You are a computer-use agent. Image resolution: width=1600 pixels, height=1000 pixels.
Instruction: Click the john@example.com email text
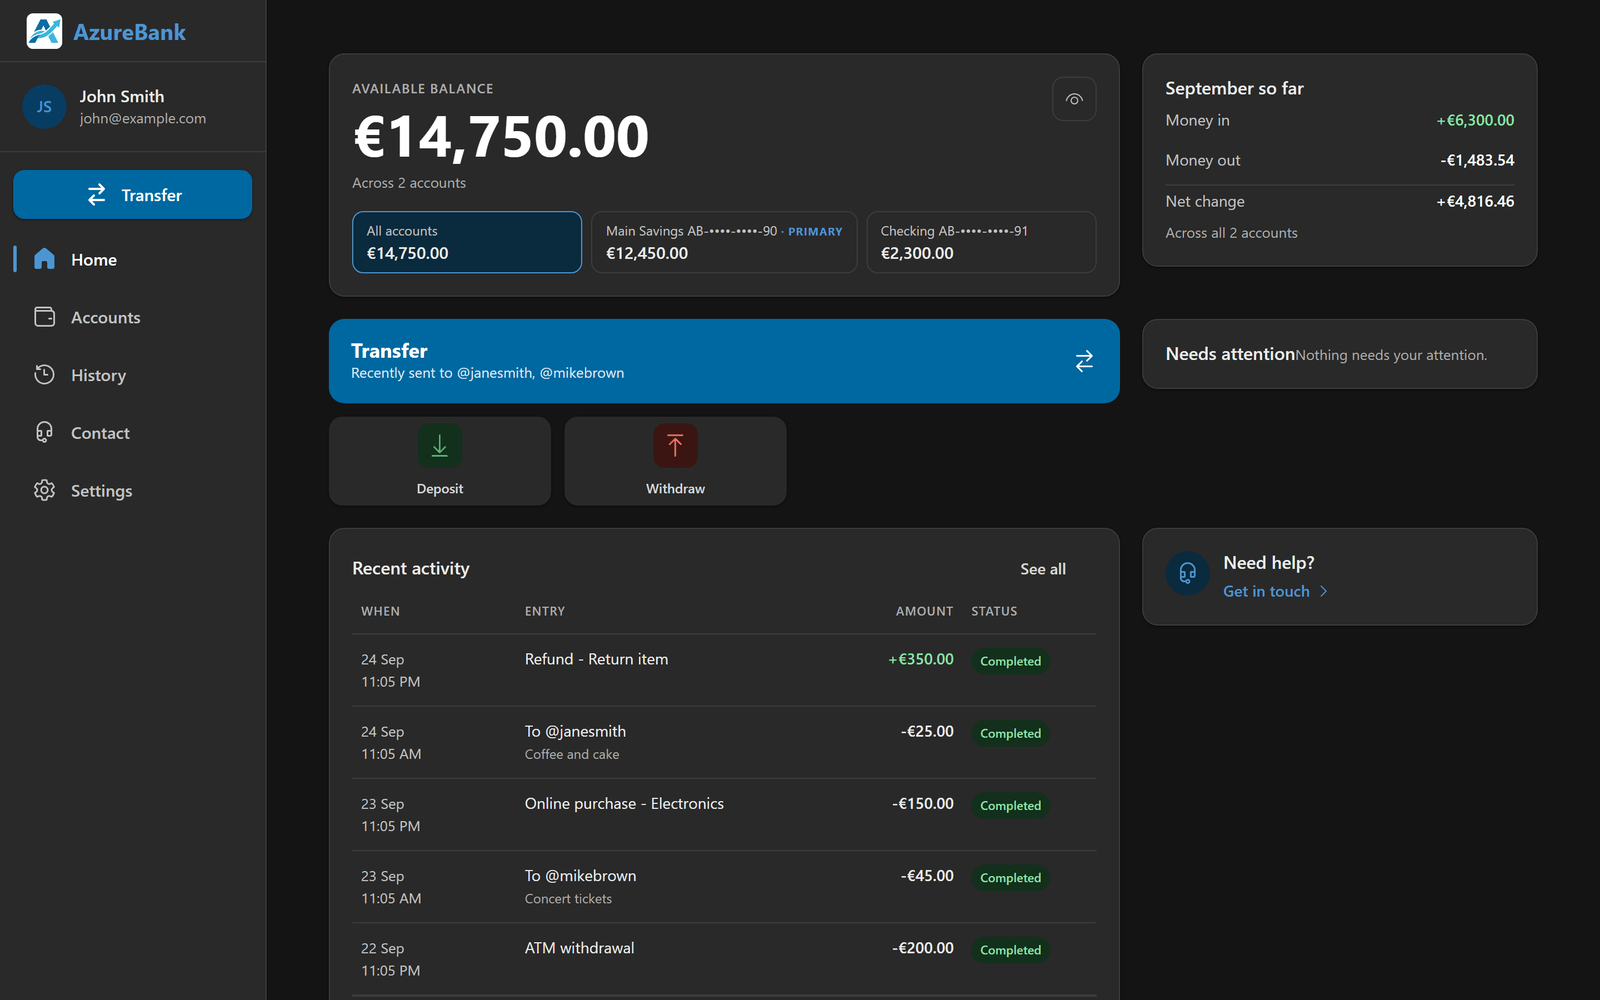pyautogui.click(x=143, y=118)
